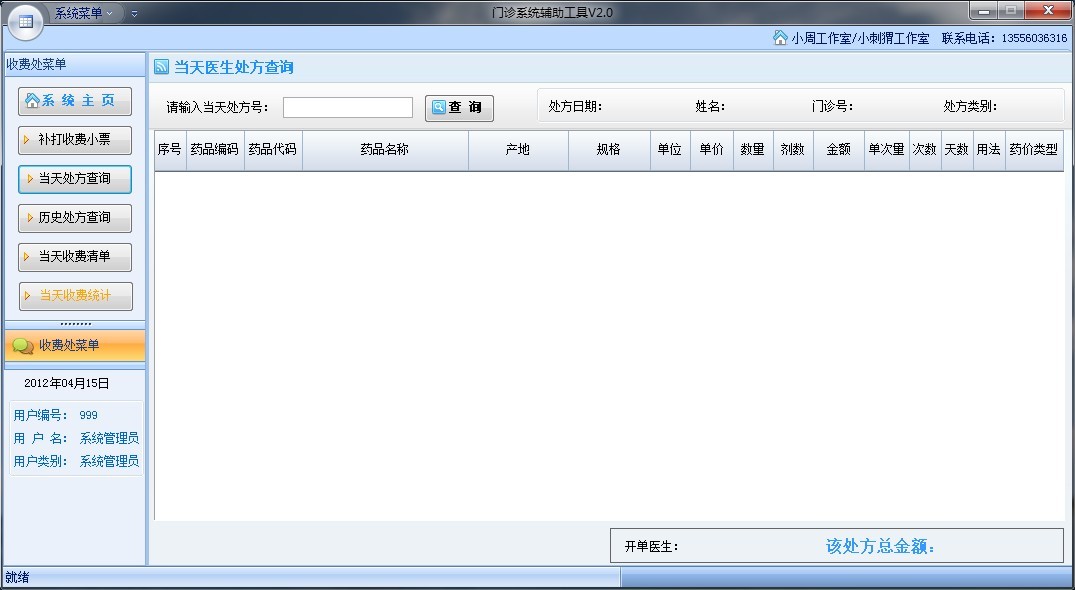The height and width of the screenshot is (590, 1075).
Task: Sort by 药品编码 column header
Action: 215,149
